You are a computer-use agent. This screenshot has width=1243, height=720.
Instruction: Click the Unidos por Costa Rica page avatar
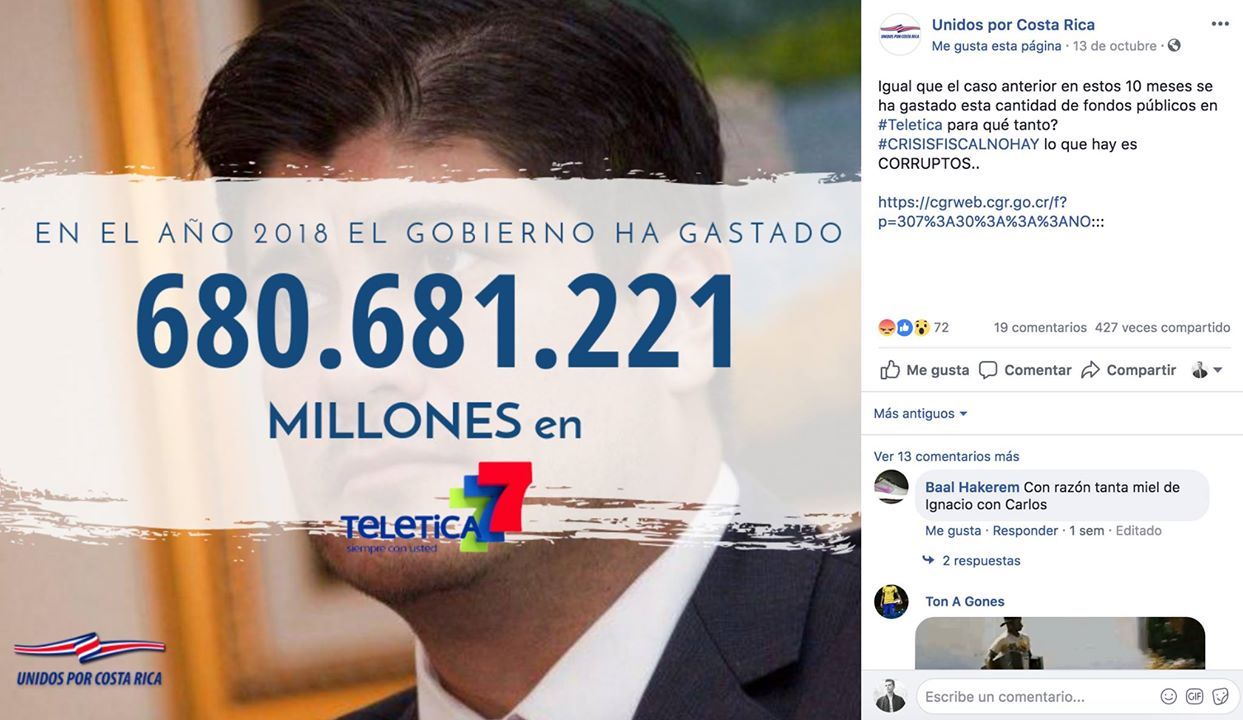click(899, 34)
